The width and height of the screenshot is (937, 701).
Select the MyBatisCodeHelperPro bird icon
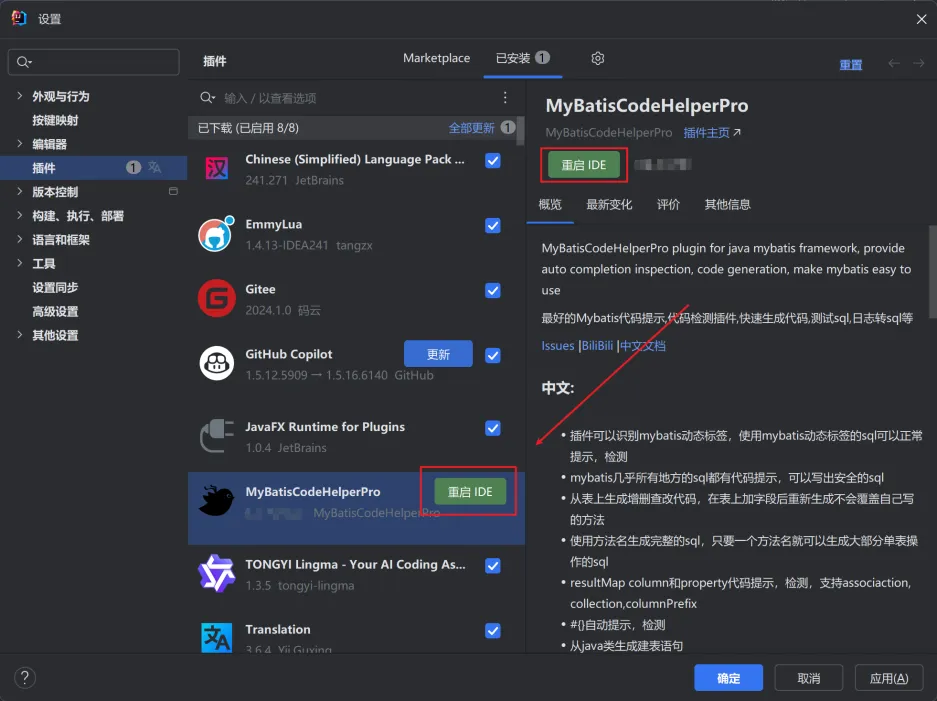[x=216, y=500]
